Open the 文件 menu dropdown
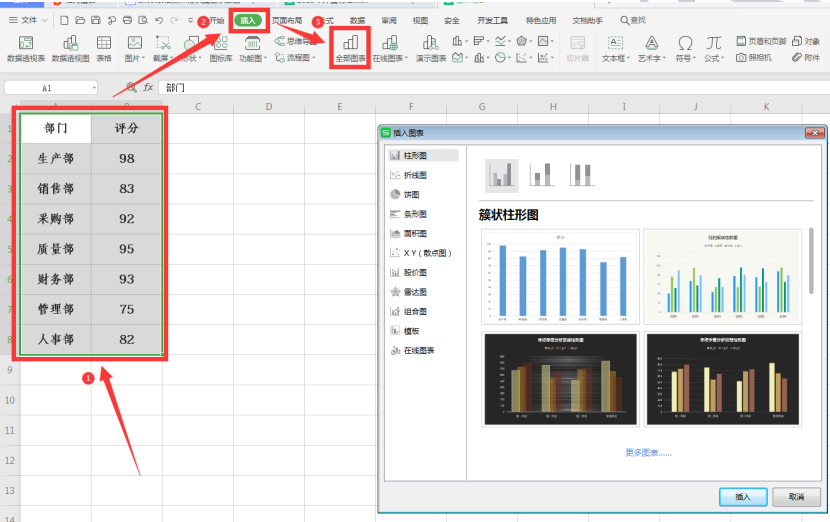830x522 pixels. (x=29, y=21)
